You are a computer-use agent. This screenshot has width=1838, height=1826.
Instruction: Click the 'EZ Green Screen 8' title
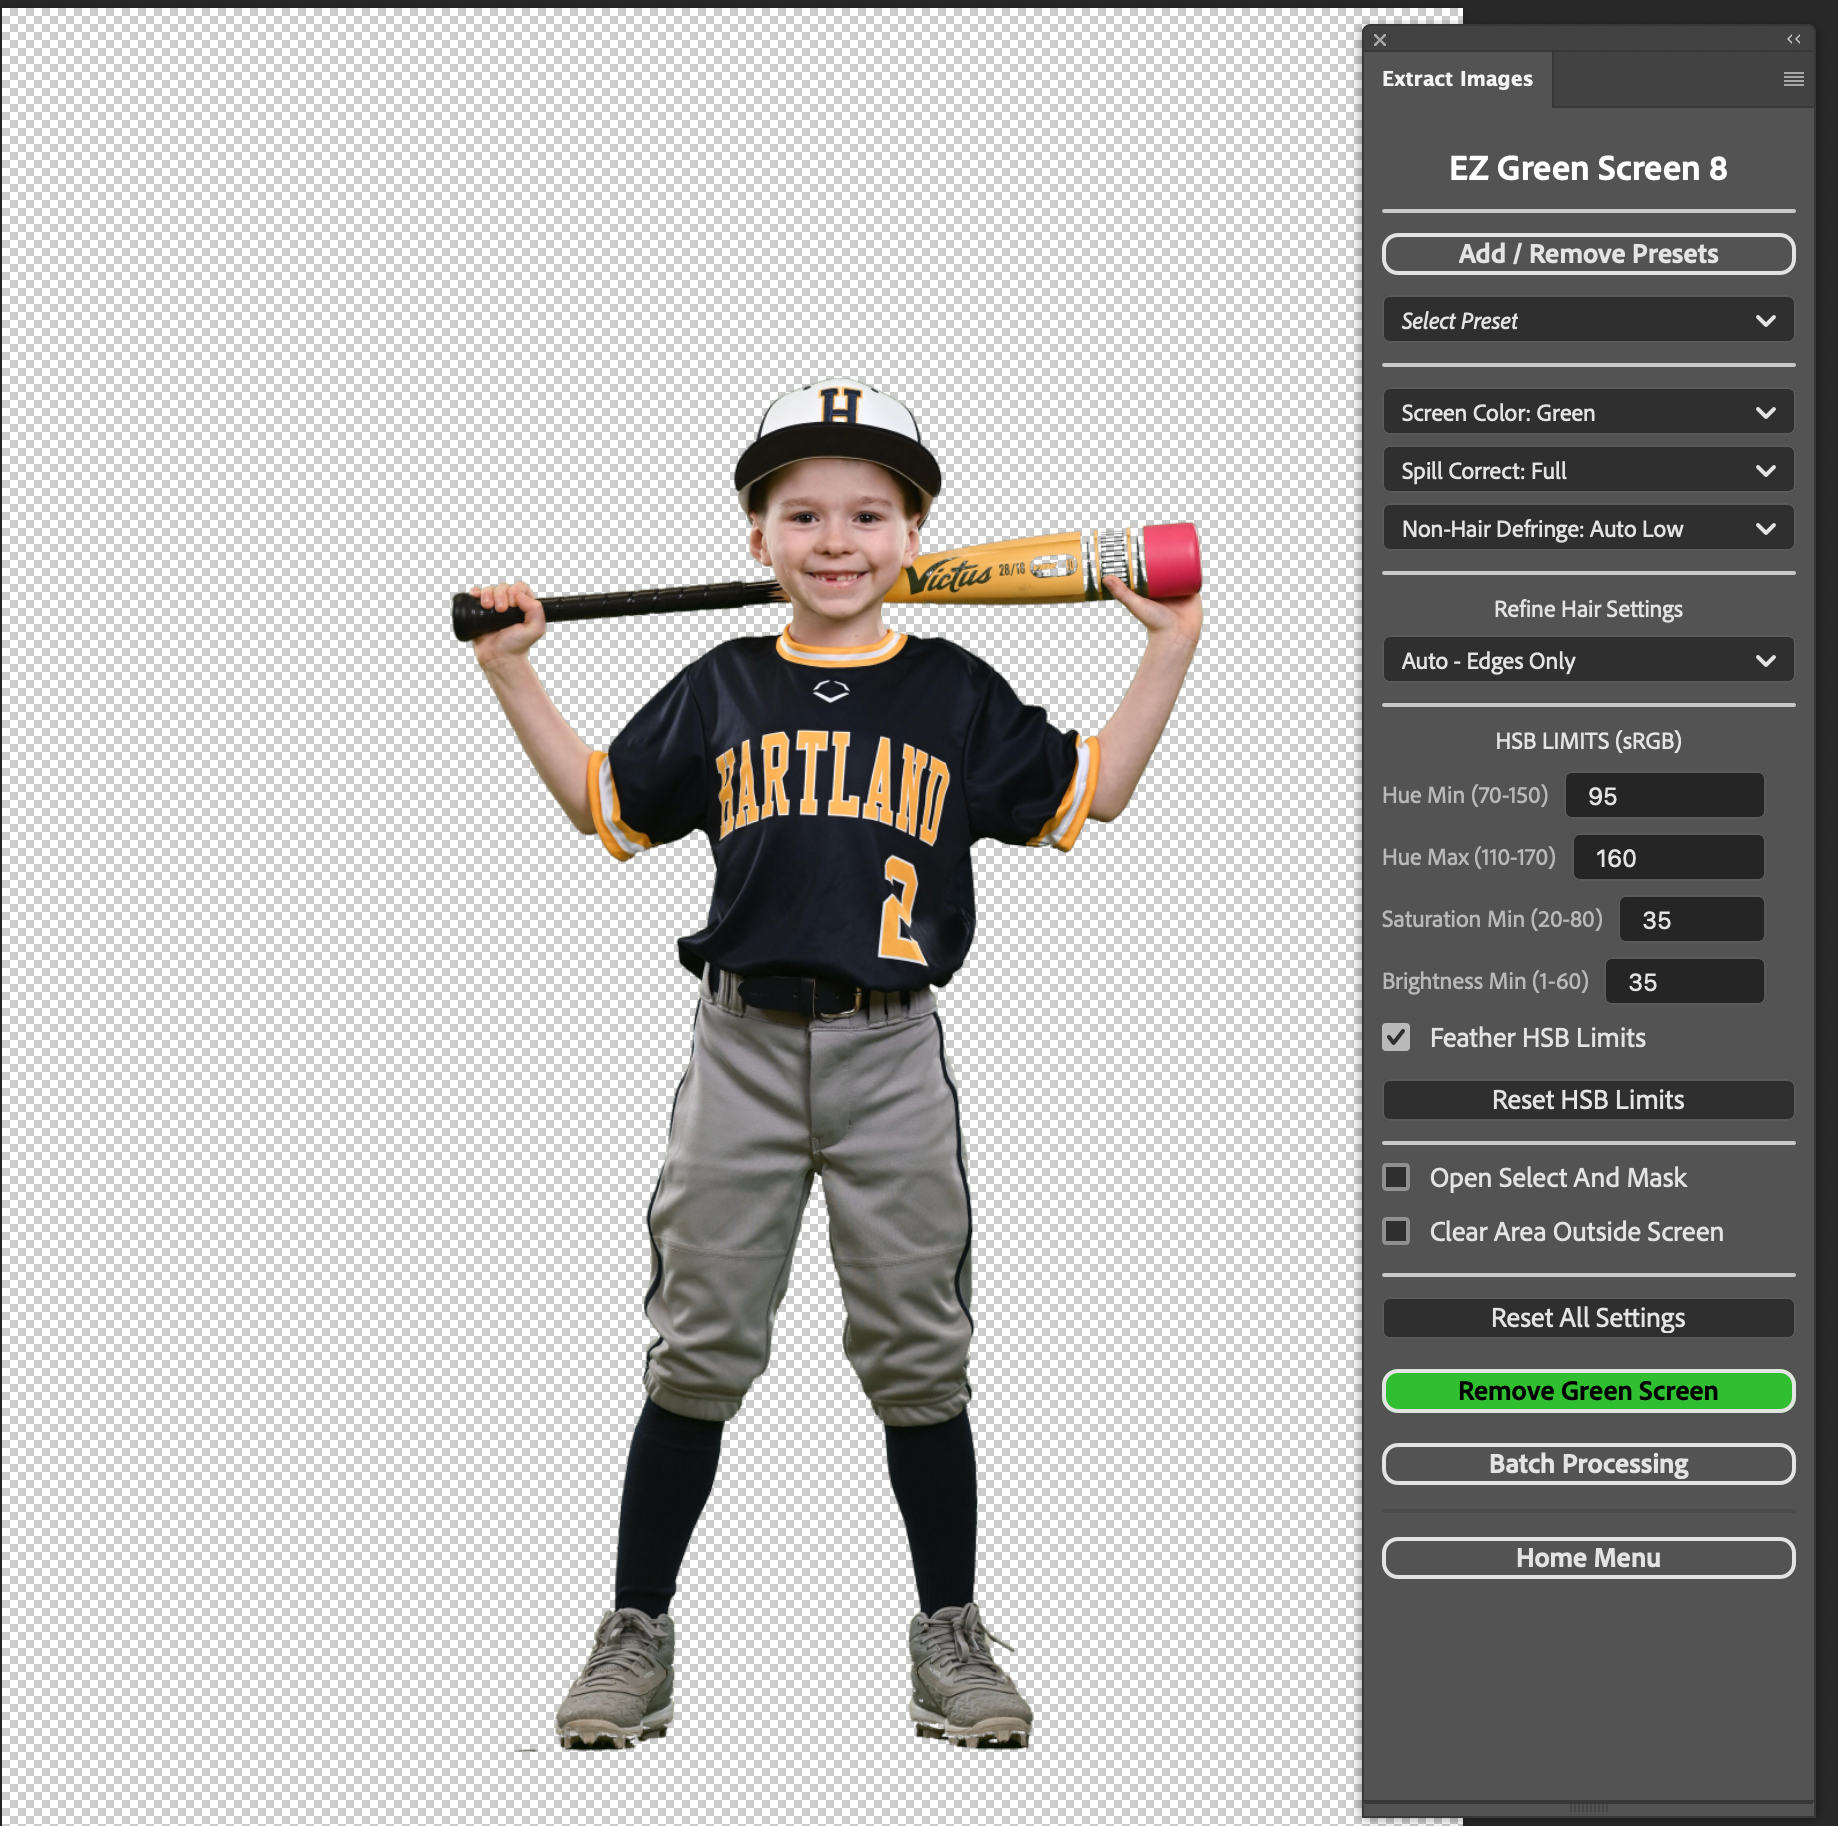(x=1588, y=168)
